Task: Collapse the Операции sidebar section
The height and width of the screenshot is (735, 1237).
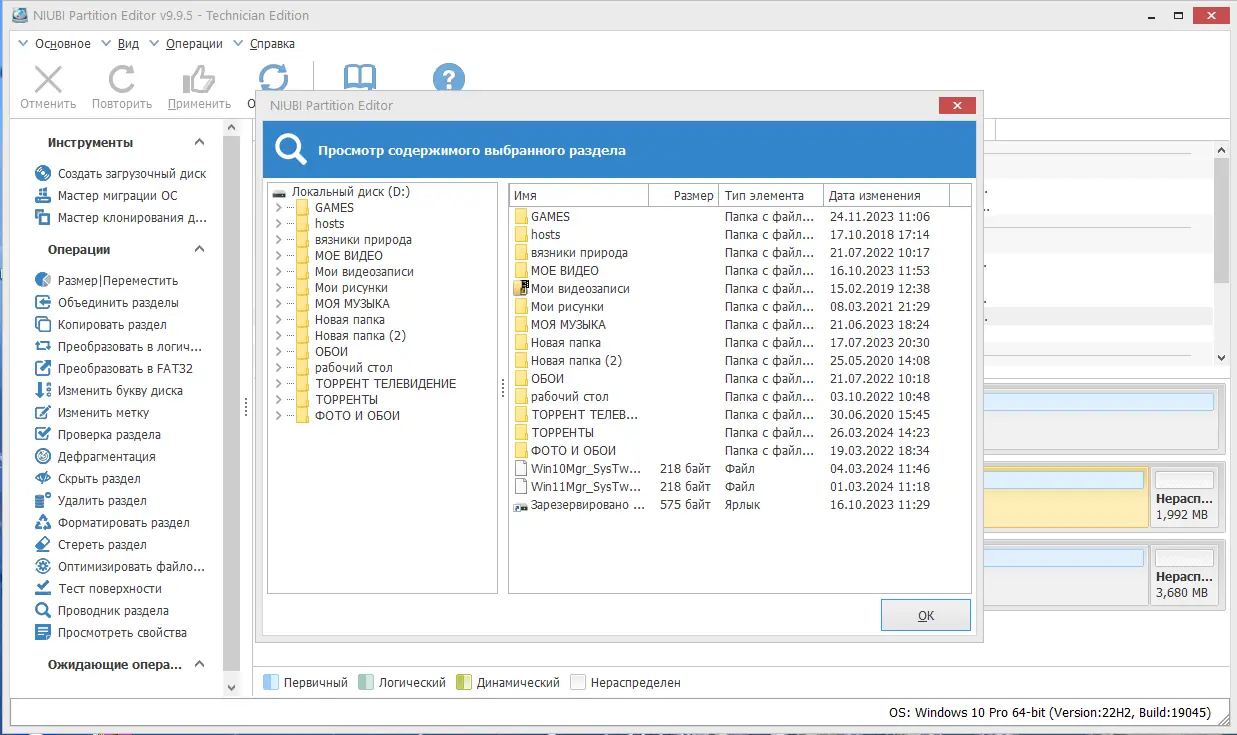Action: click(x=199, y=249)
